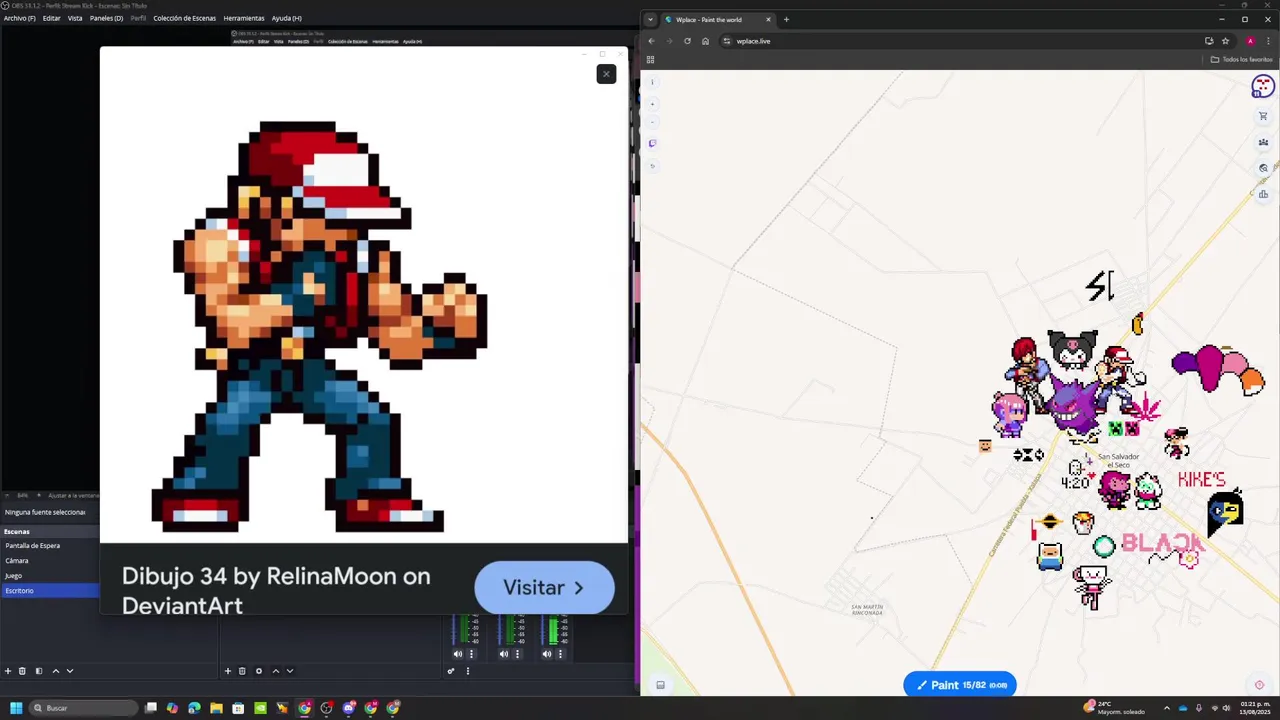
Task: Open a new Chrome tab
Action: [786, 19]
